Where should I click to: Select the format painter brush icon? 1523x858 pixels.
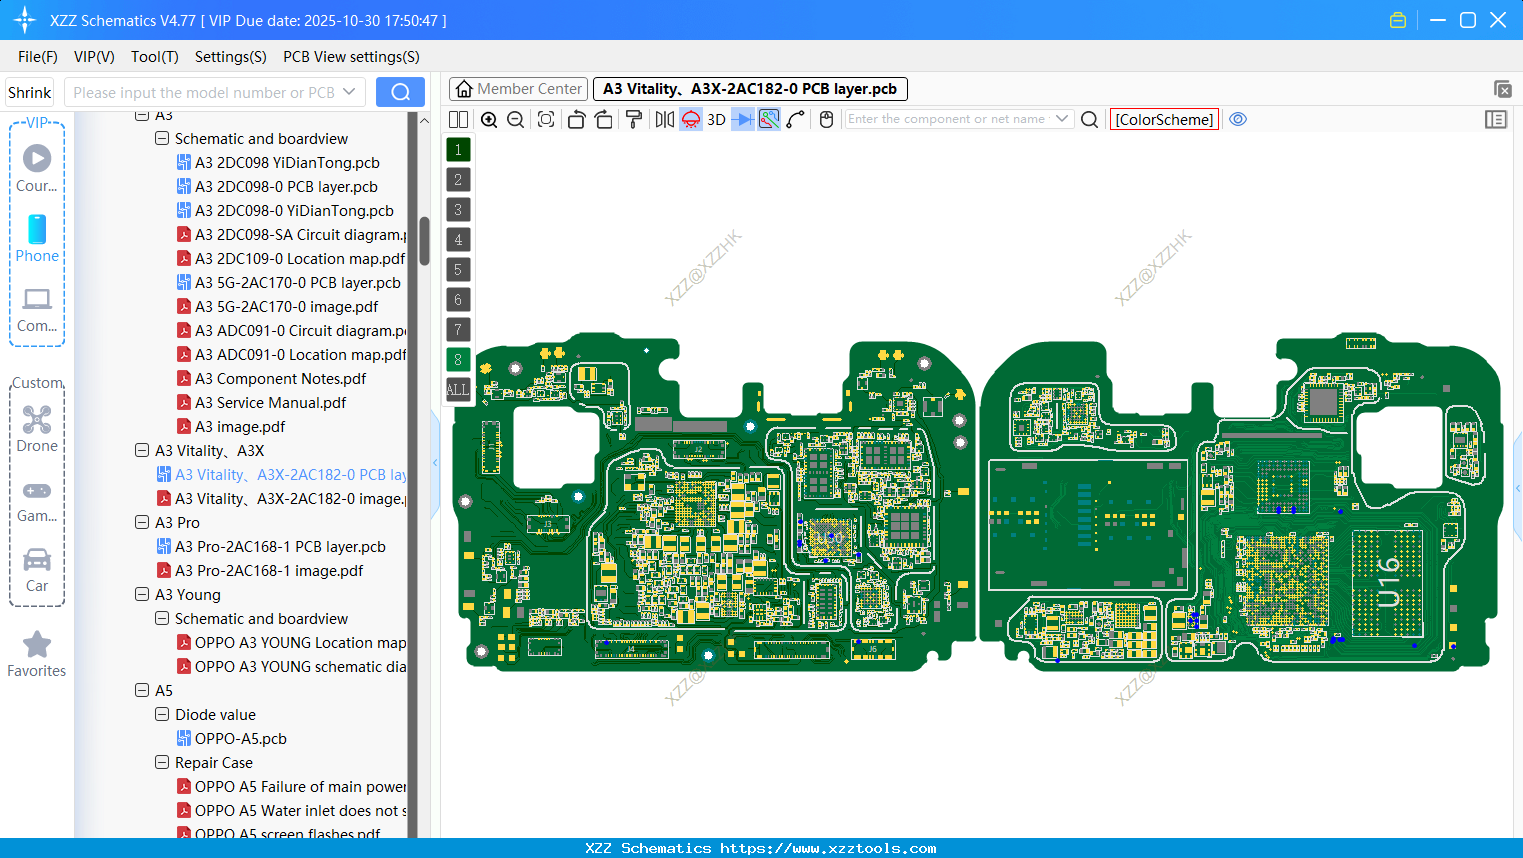(634, 120)
